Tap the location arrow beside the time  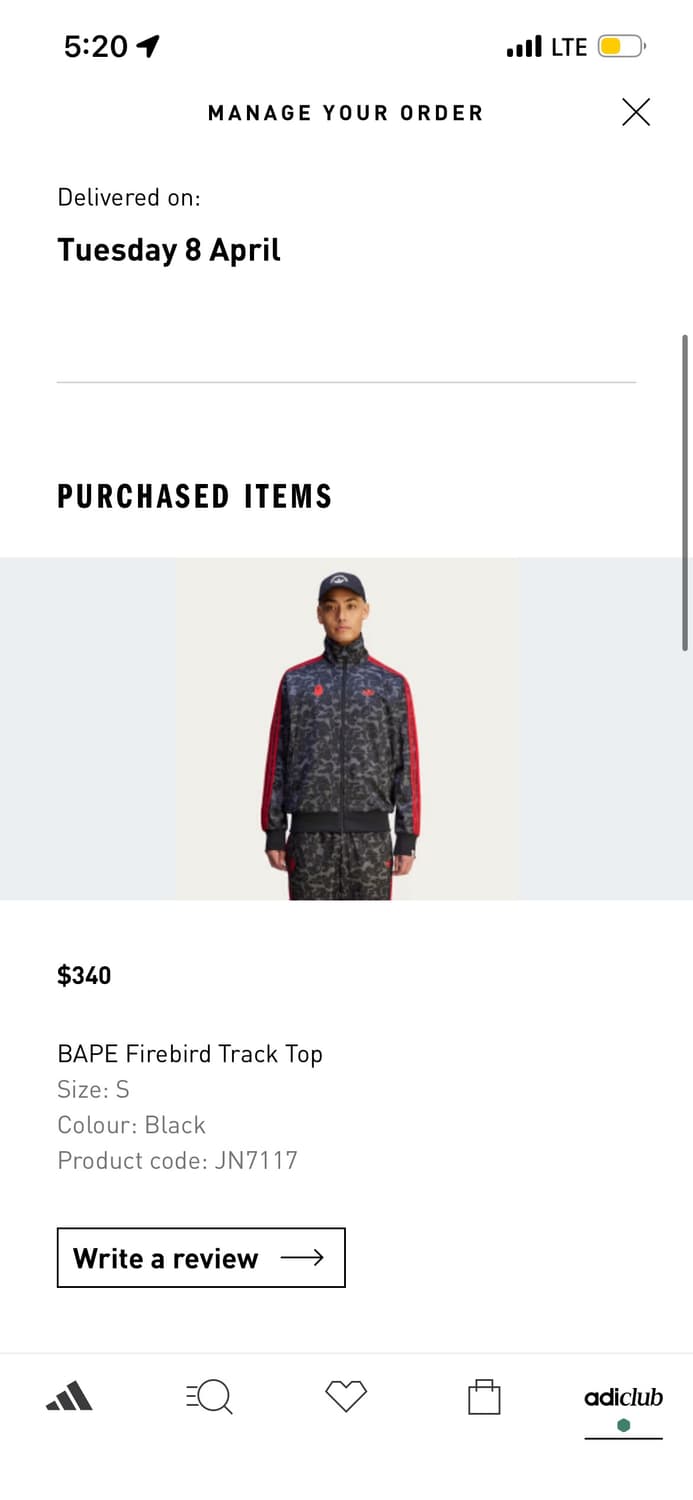tap(148, 46)
